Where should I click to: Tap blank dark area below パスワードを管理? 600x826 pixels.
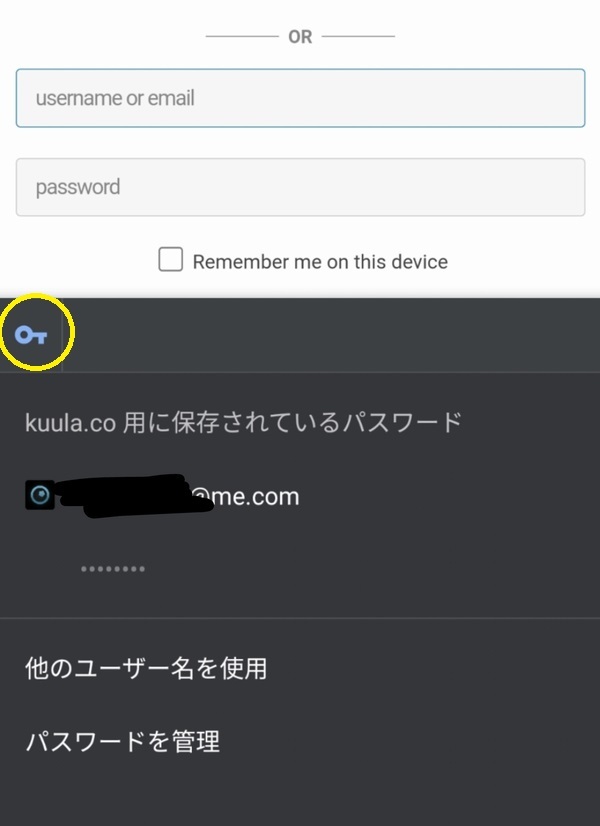tap(300, 795)
